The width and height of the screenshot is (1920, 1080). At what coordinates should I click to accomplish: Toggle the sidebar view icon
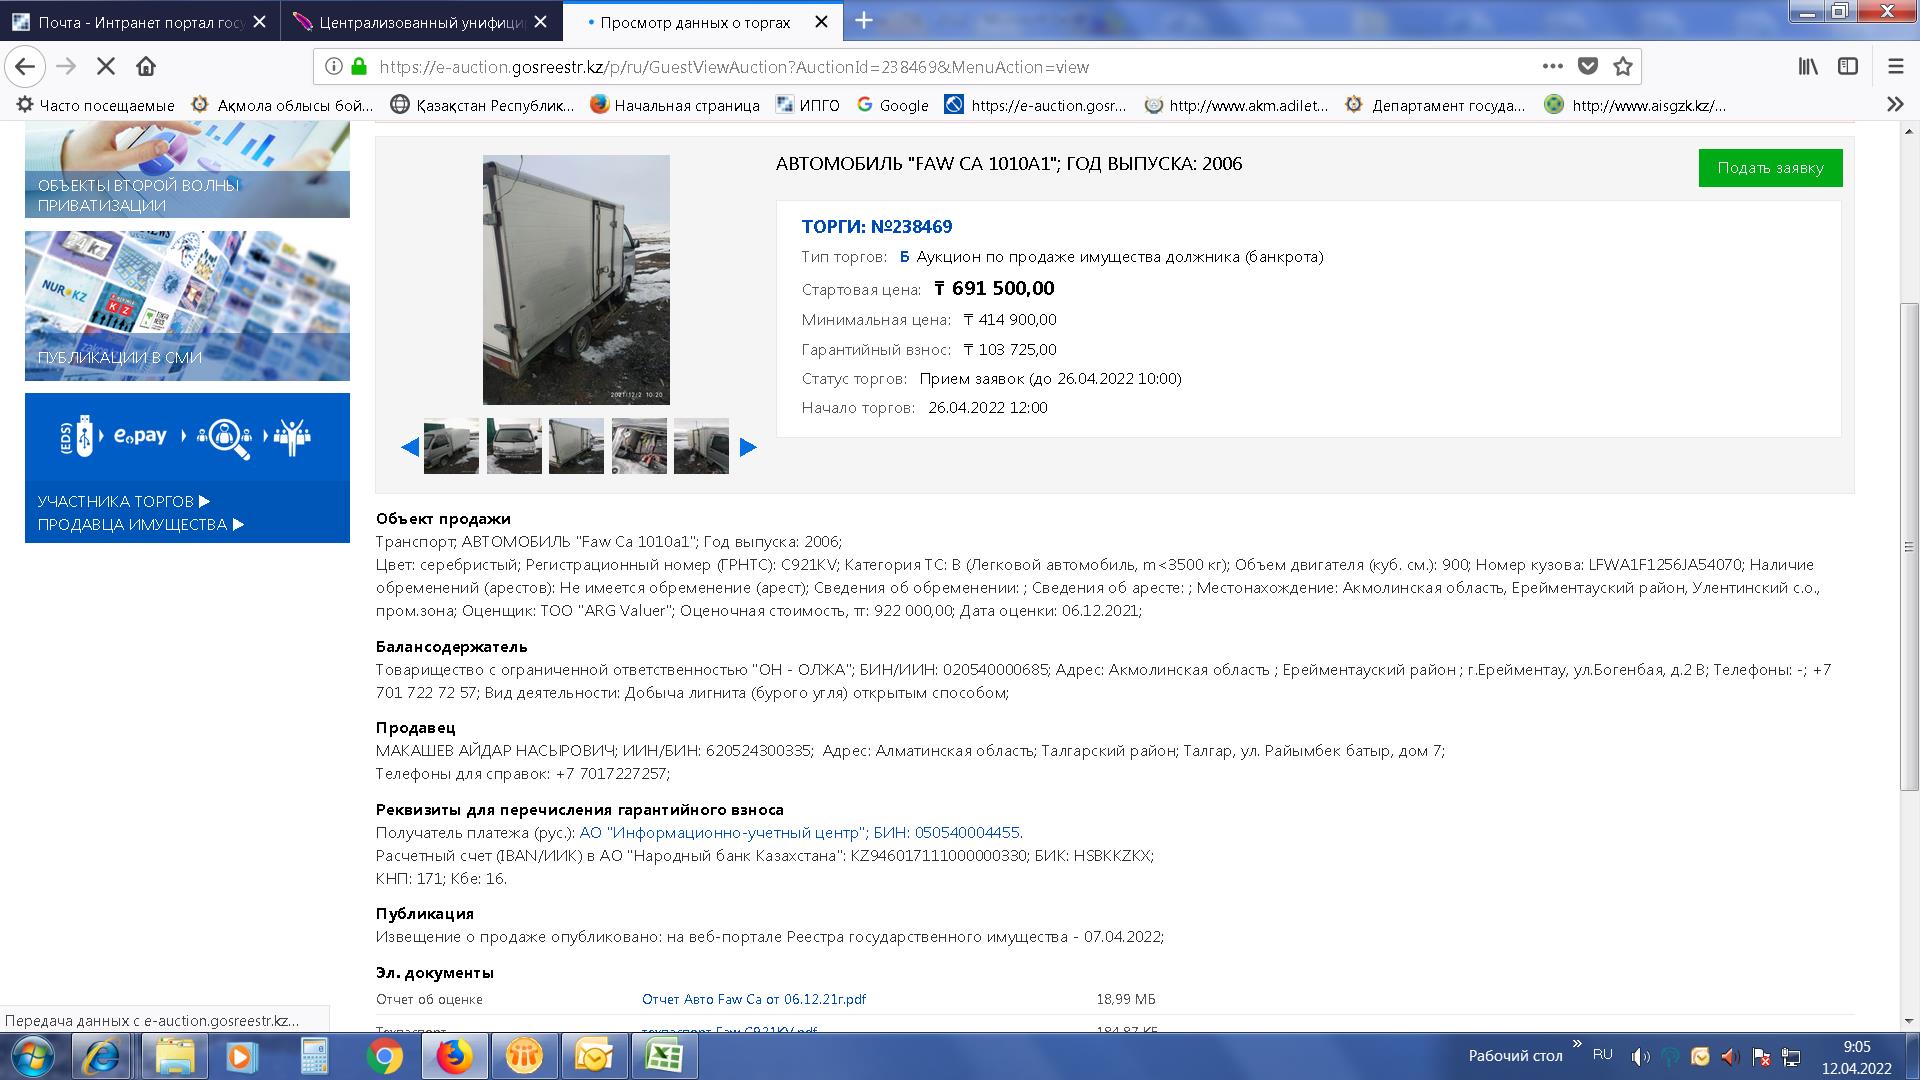tap(1848, 67)
